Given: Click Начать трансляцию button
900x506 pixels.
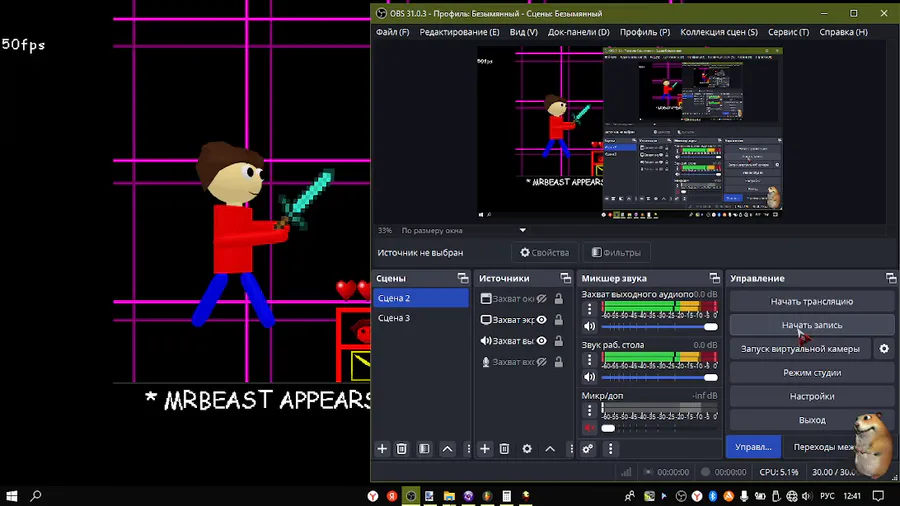Looking at the screenshot, I should [812, 301].
